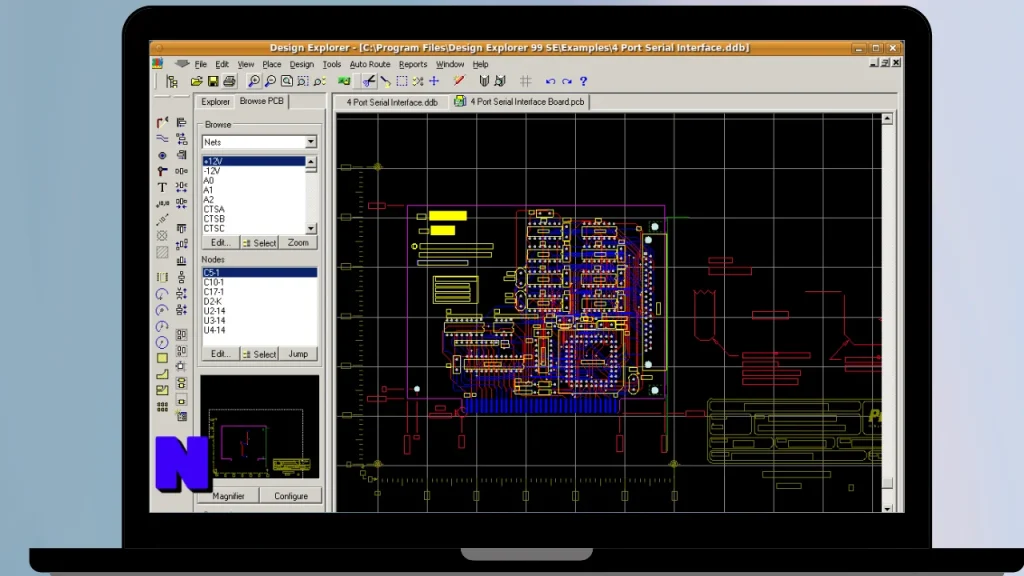Select the -12V net in list
1024x576 pixels.
[x=253, y=171]
